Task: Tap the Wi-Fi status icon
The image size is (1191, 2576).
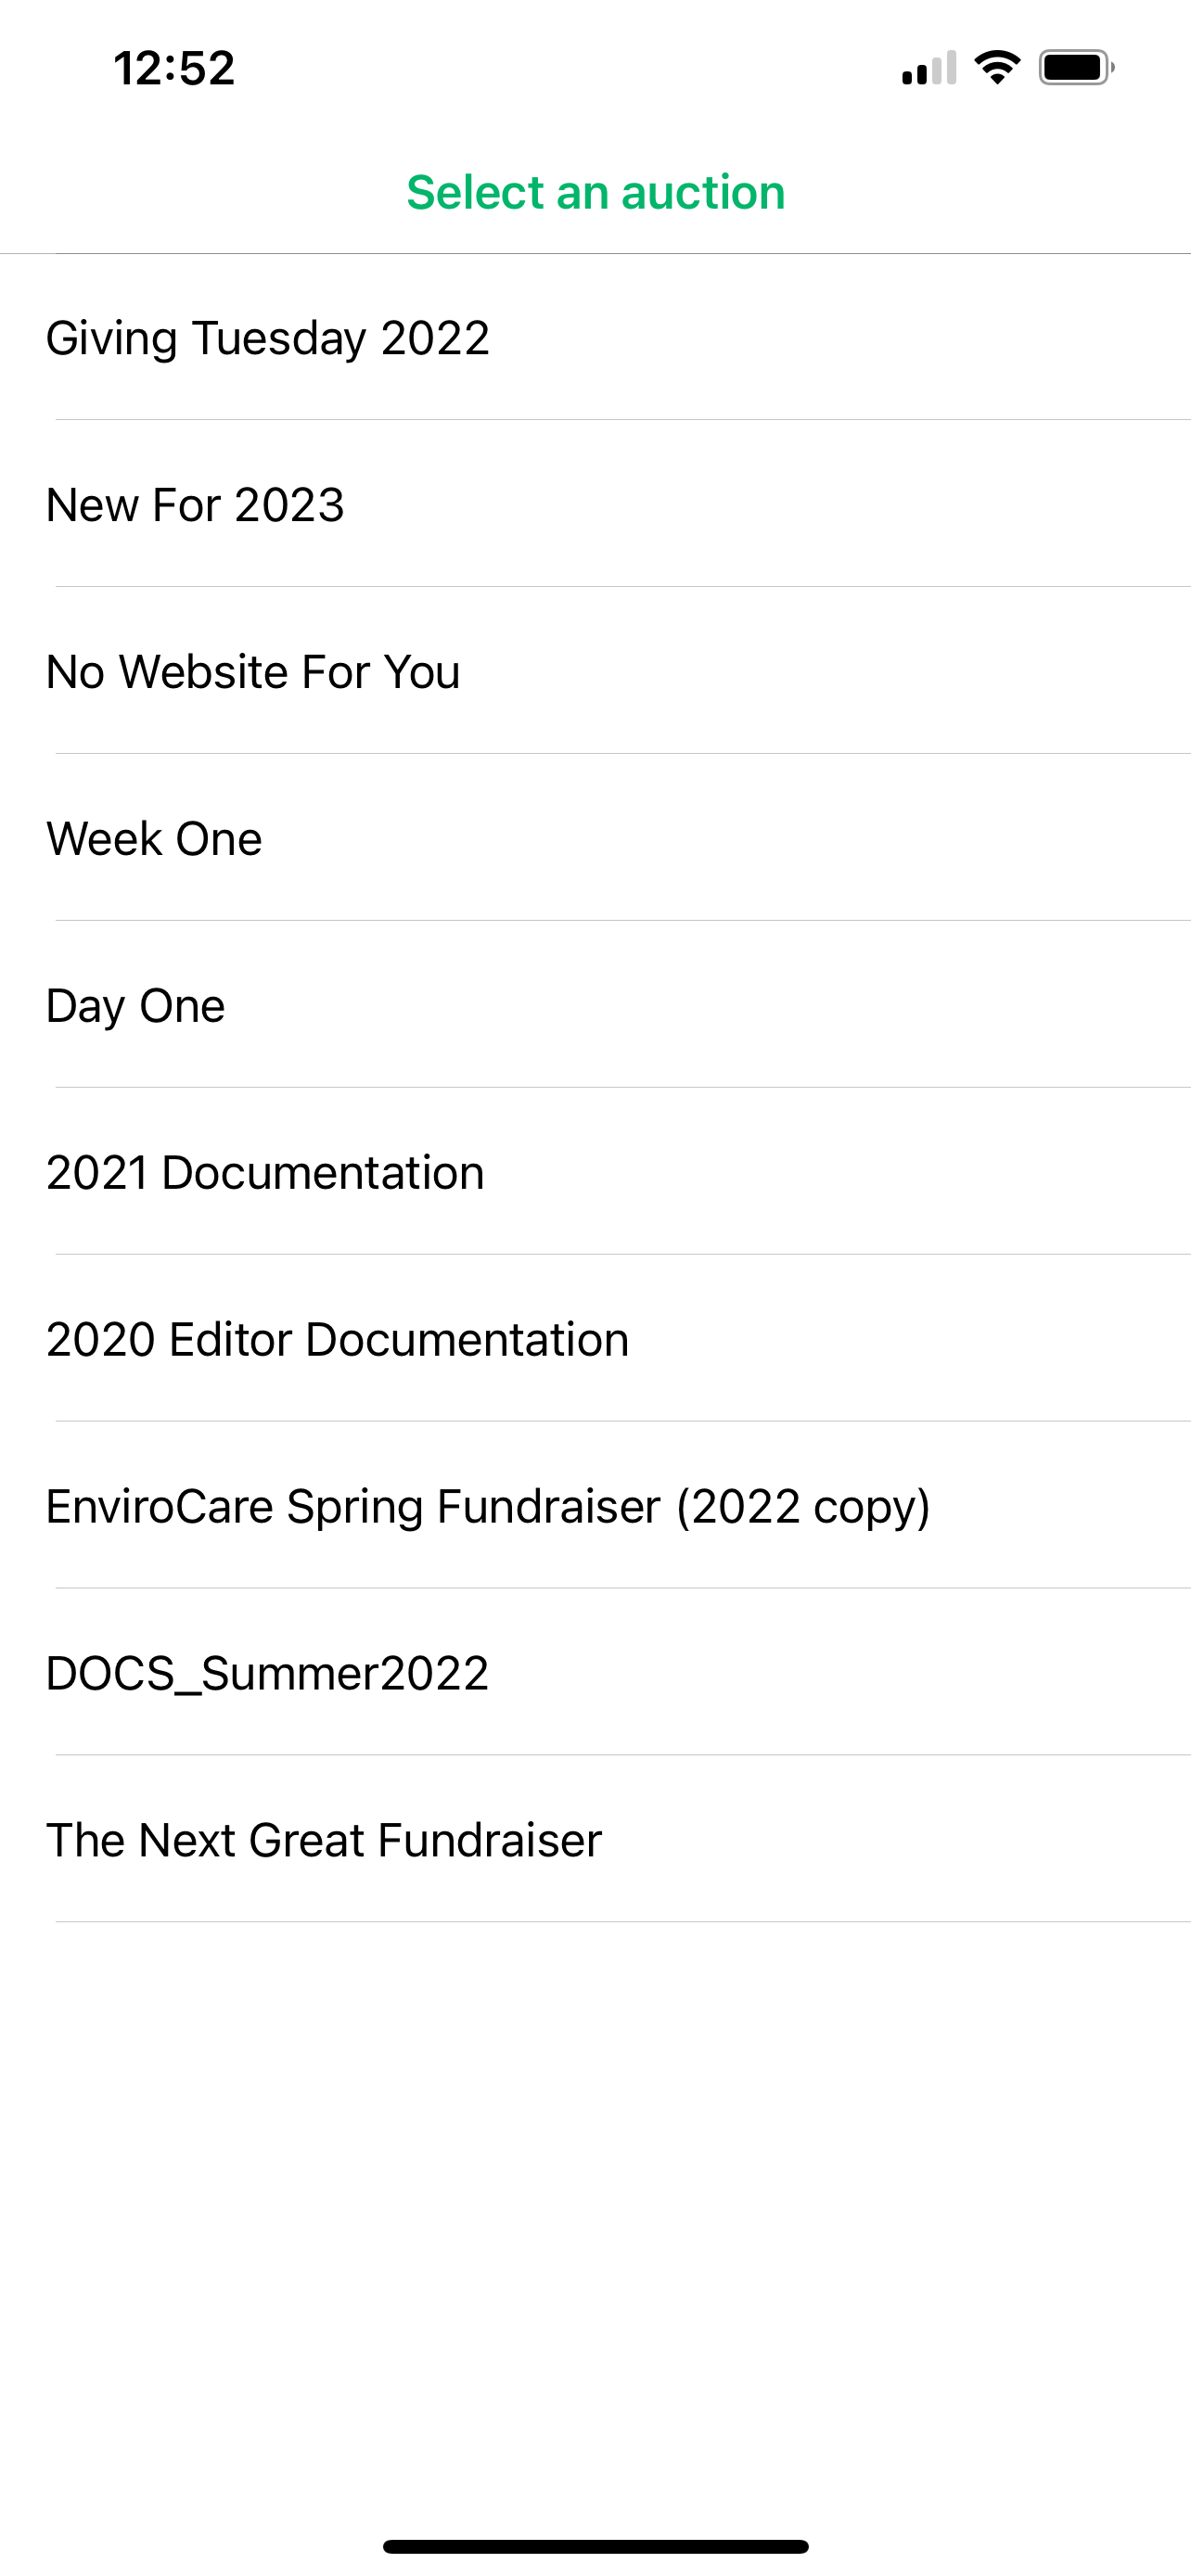Action: pos(997,67)
